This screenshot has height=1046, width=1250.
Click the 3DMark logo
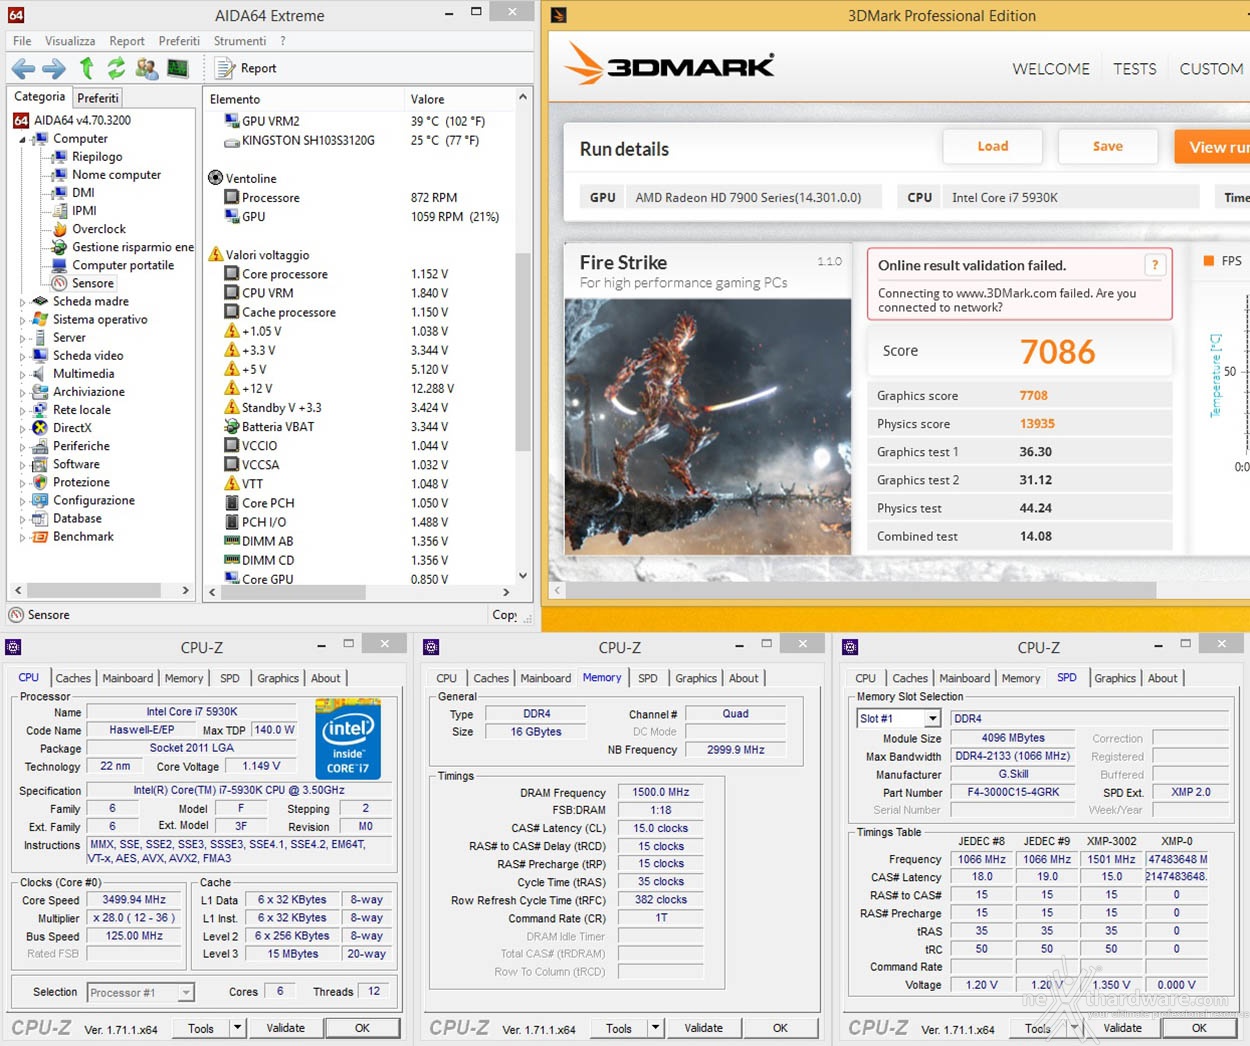[x=669, y=66]
